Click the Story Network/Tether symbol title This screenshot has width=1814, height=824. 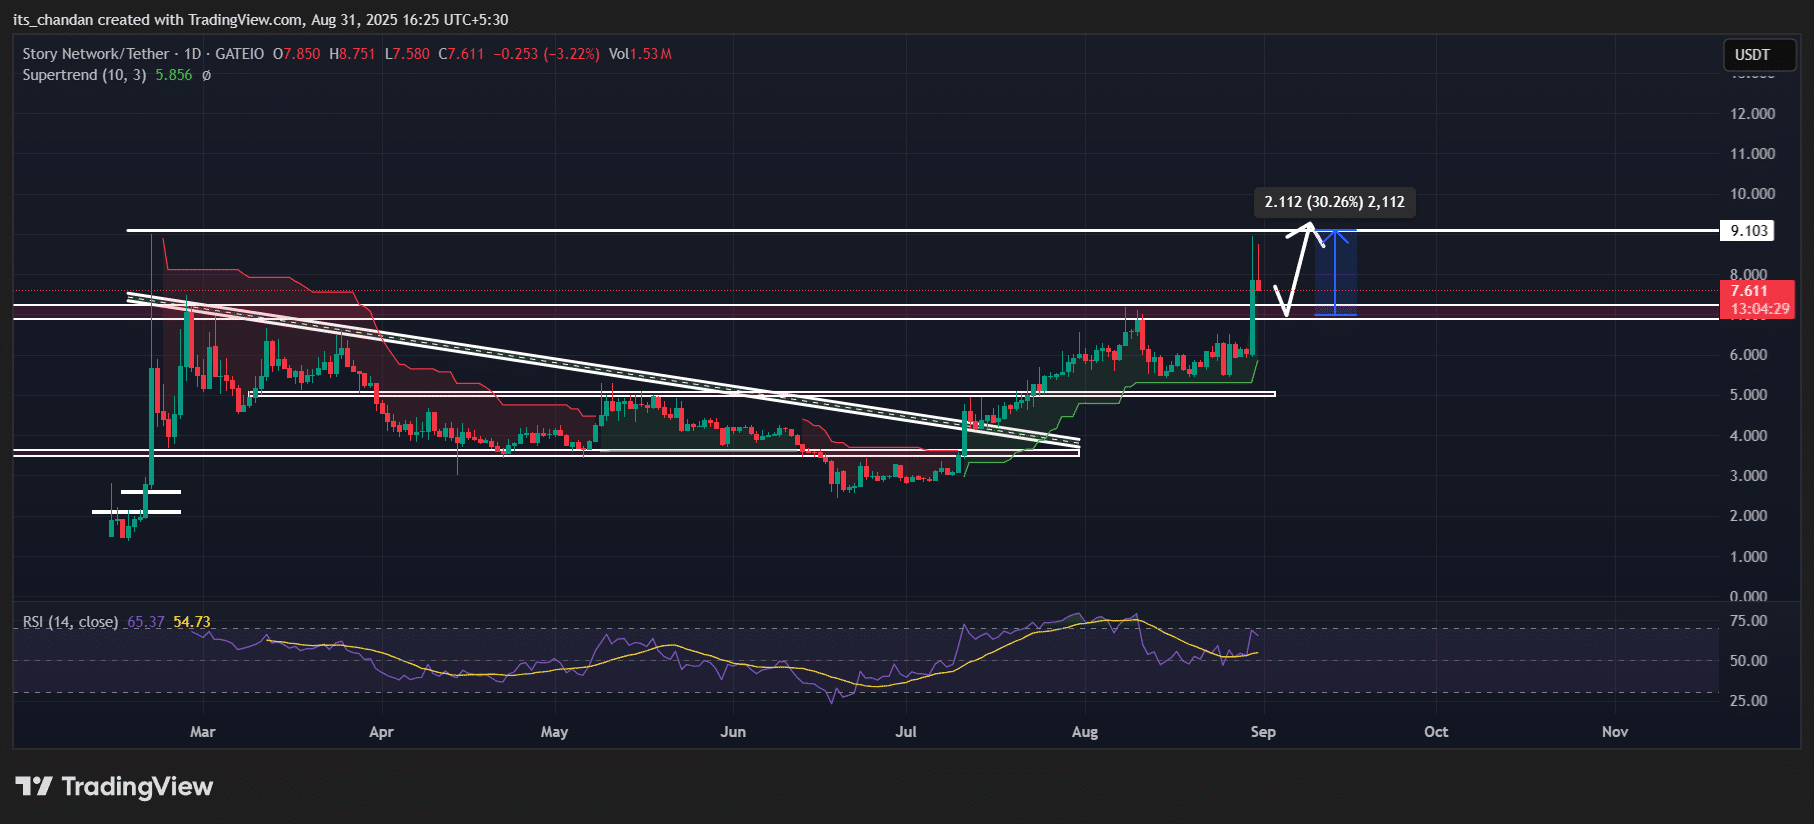pos(95,54)
